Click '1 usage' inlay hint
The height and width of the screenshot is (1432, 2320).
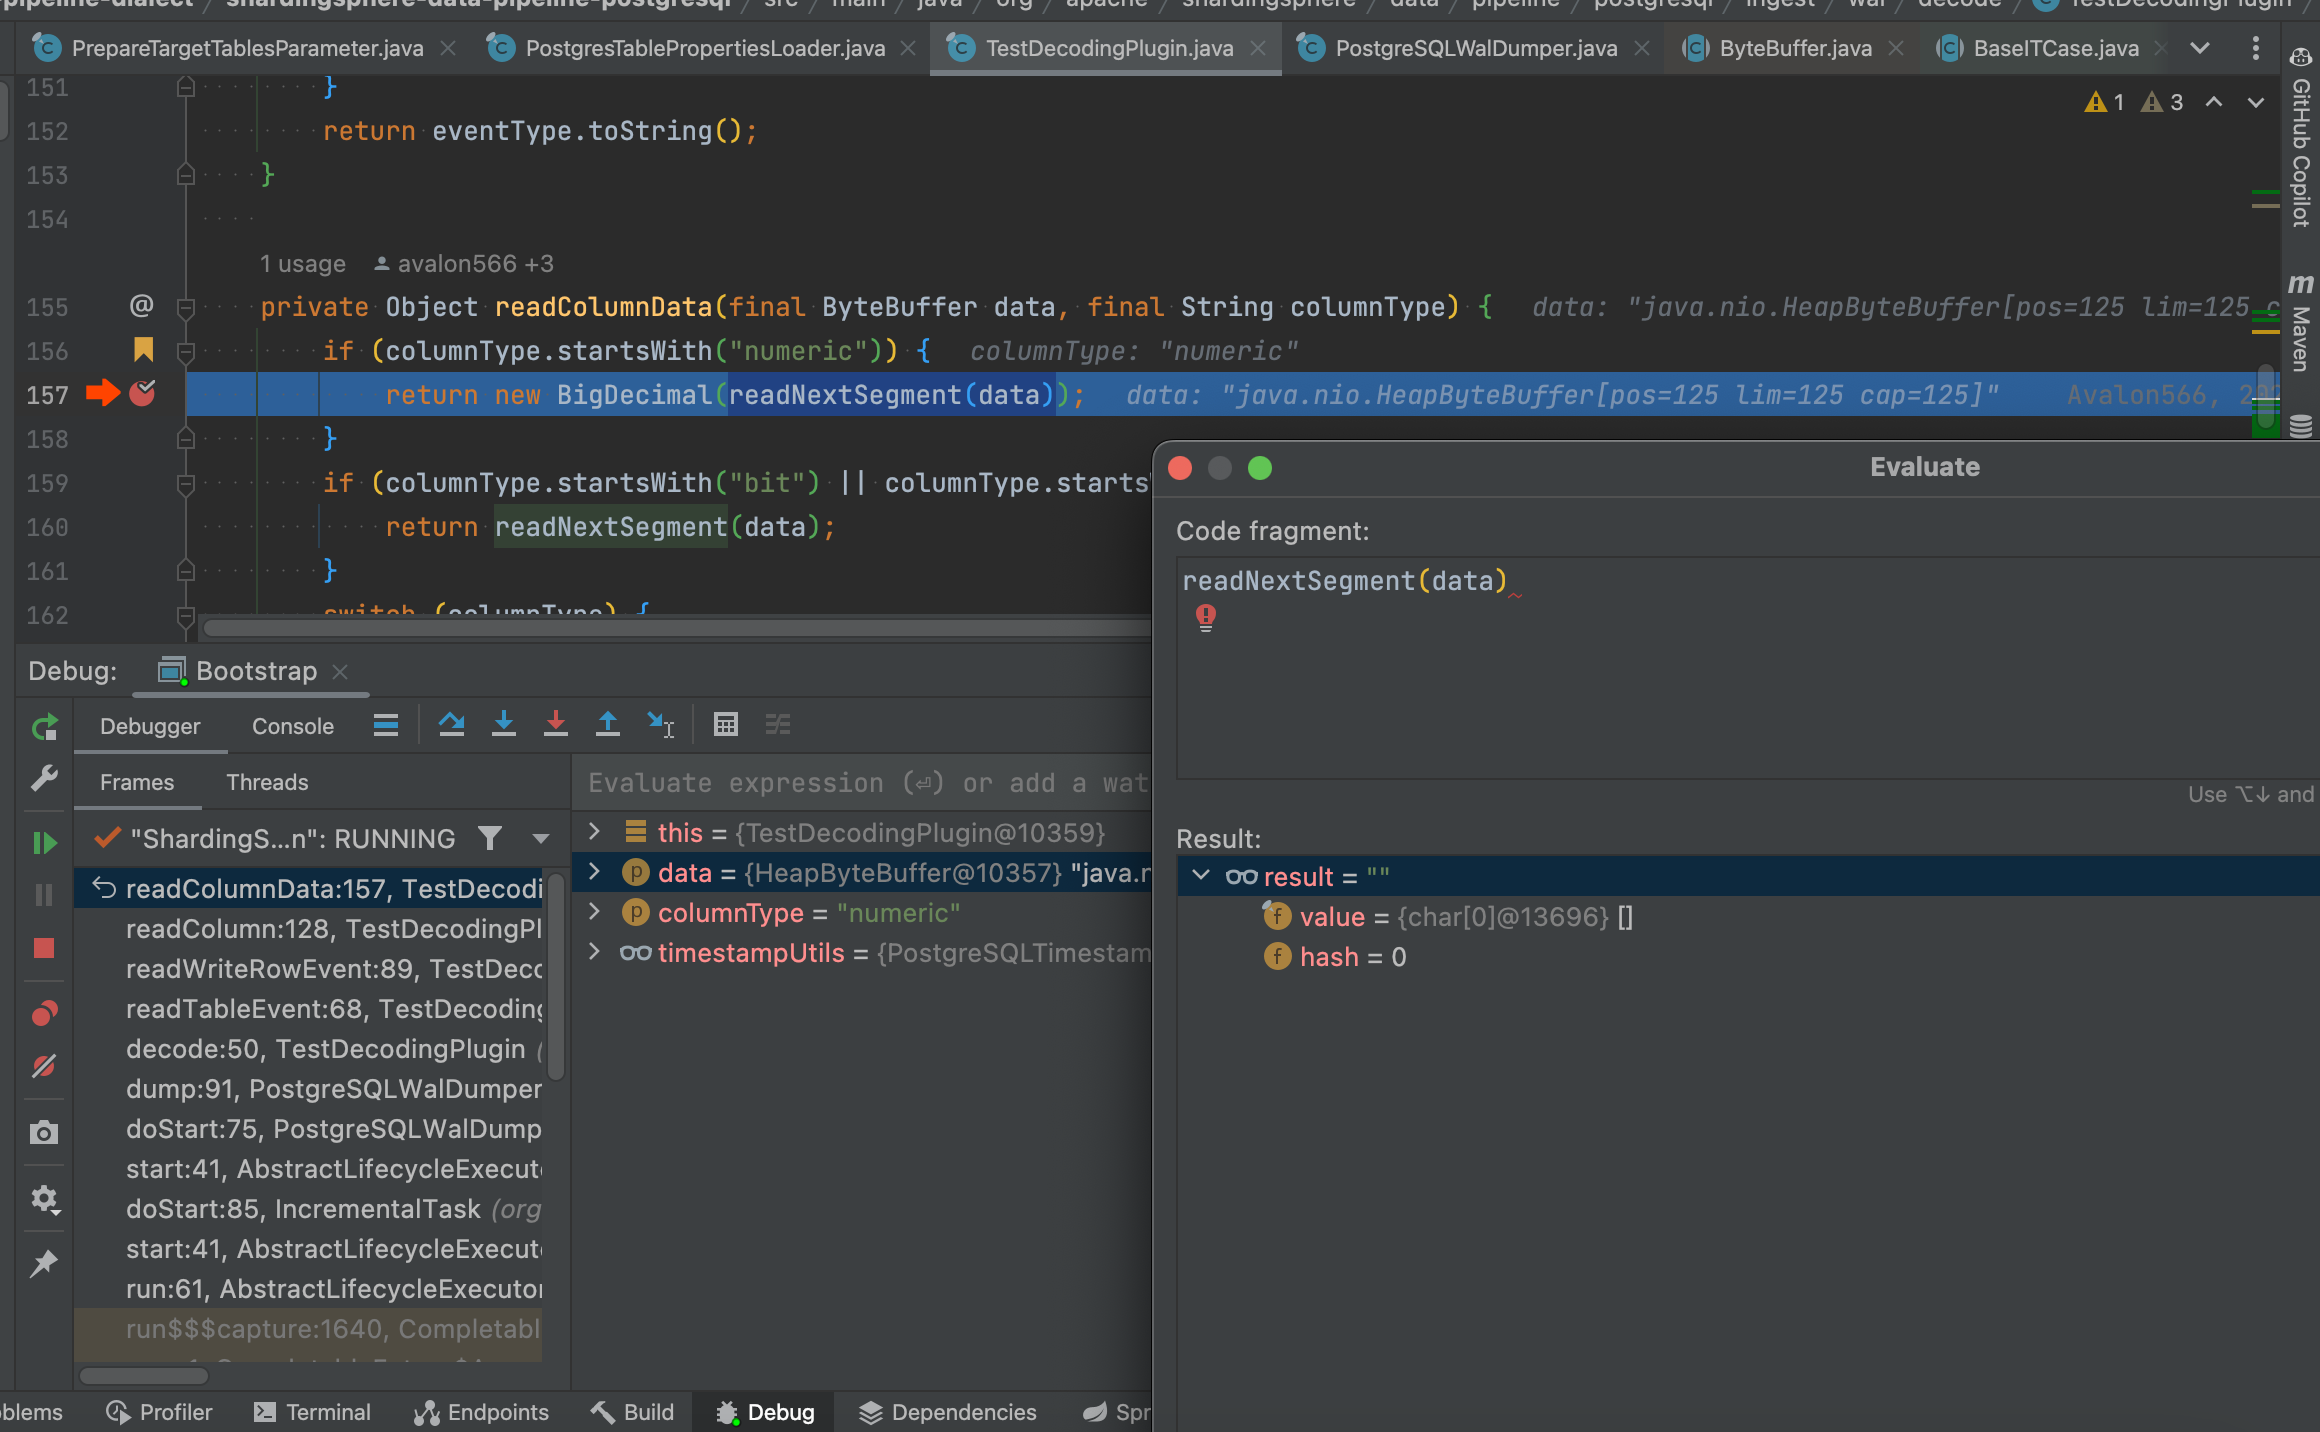(302, 263)
